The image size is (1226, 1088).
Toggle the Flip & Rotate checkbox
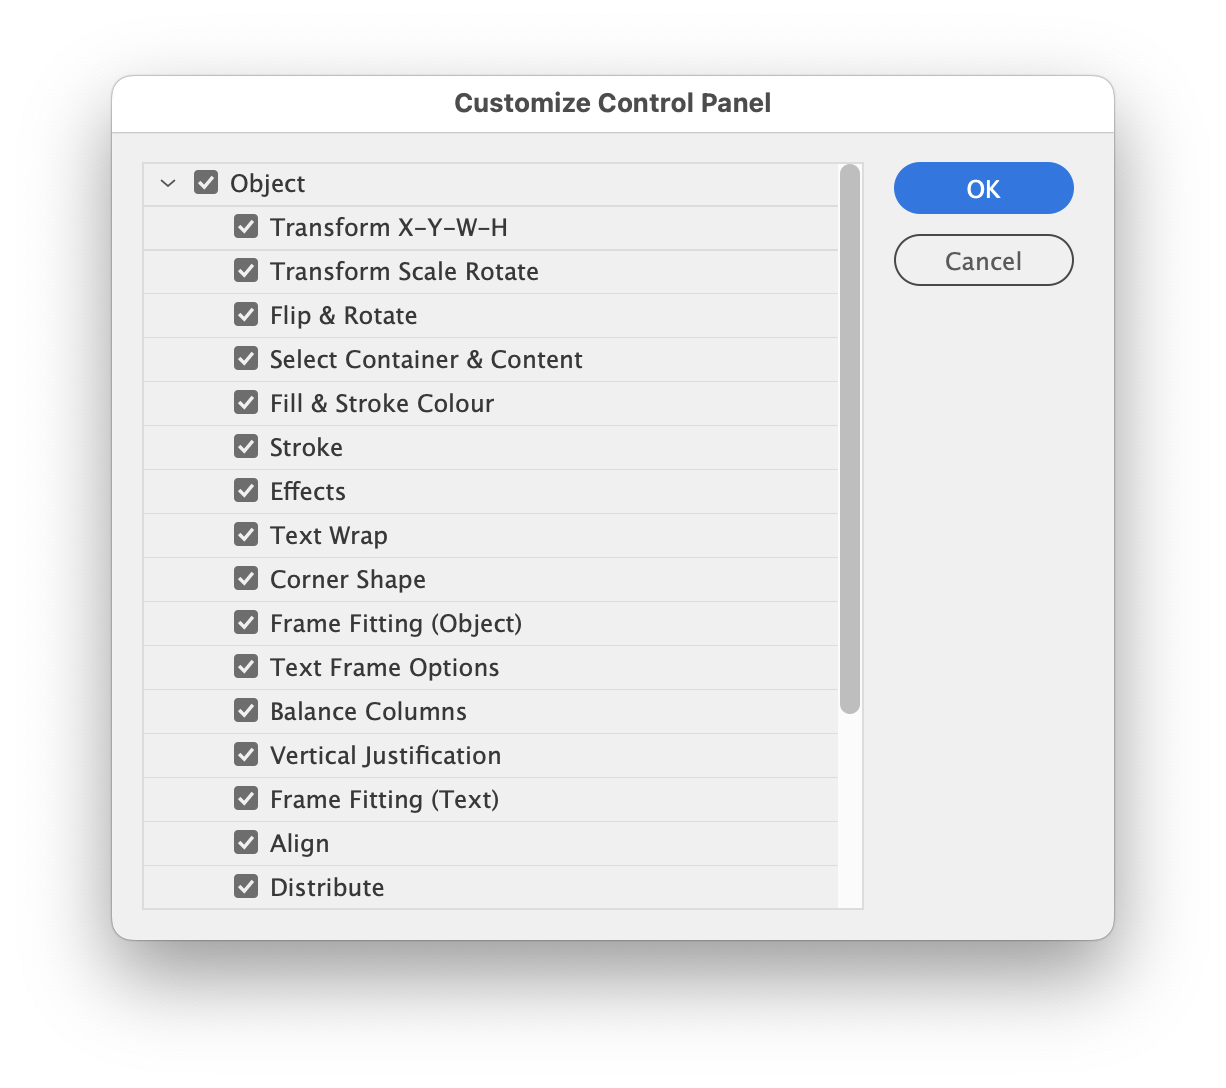[246, 314]
